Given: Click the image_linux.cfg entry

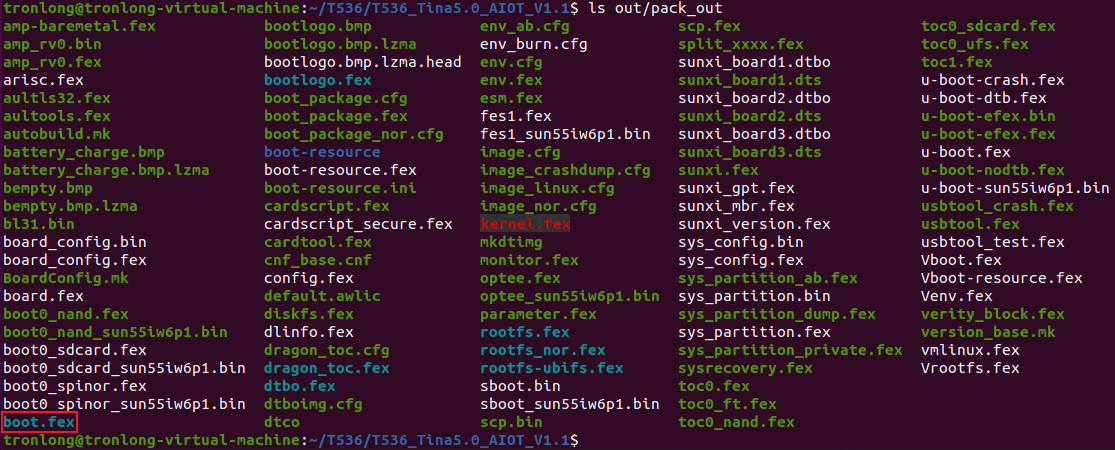Looking at the screenshot, I should [x=548, y=188].
